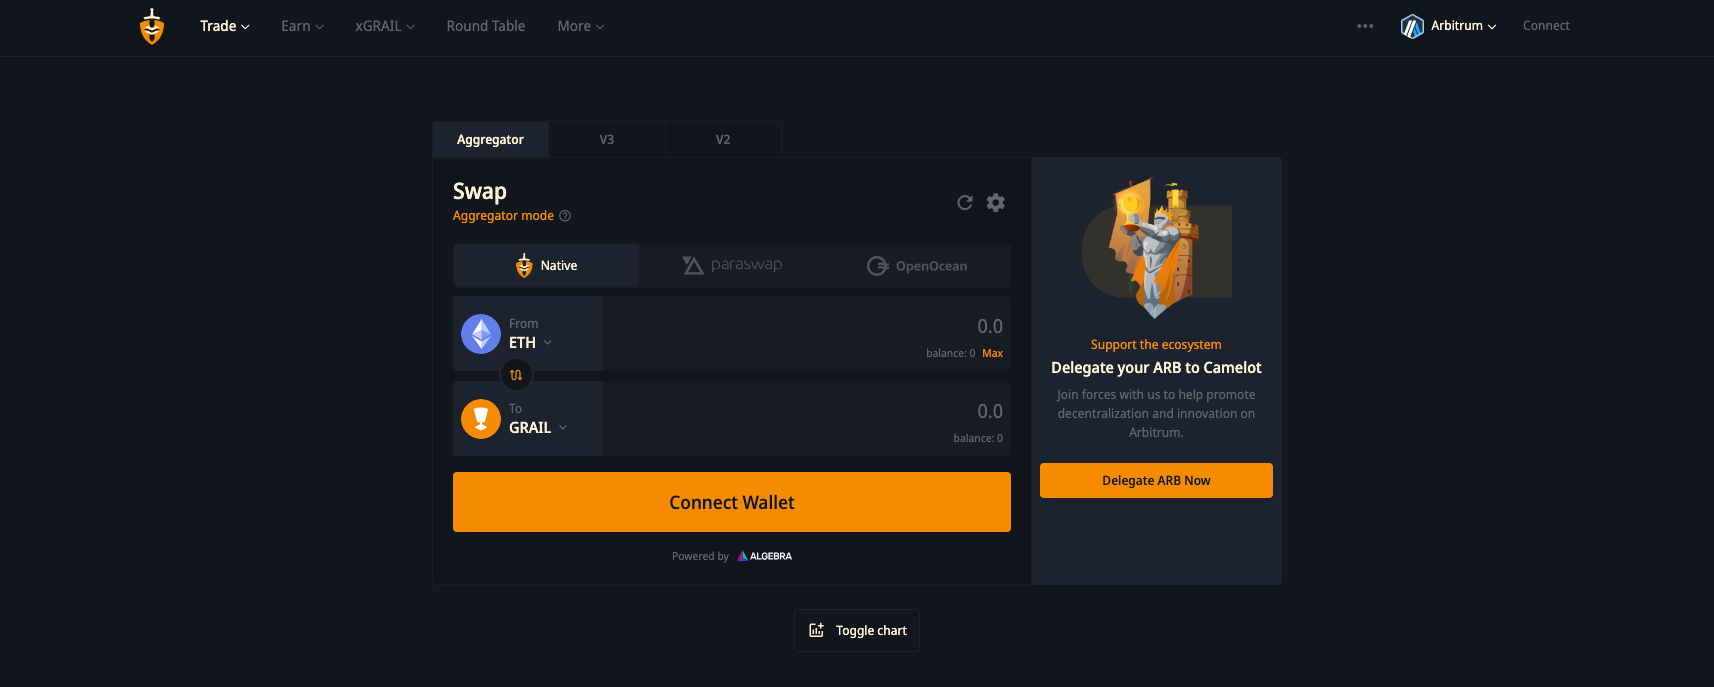
Task: Click the Toggle chart button
Action: click(x=857, y=631)
